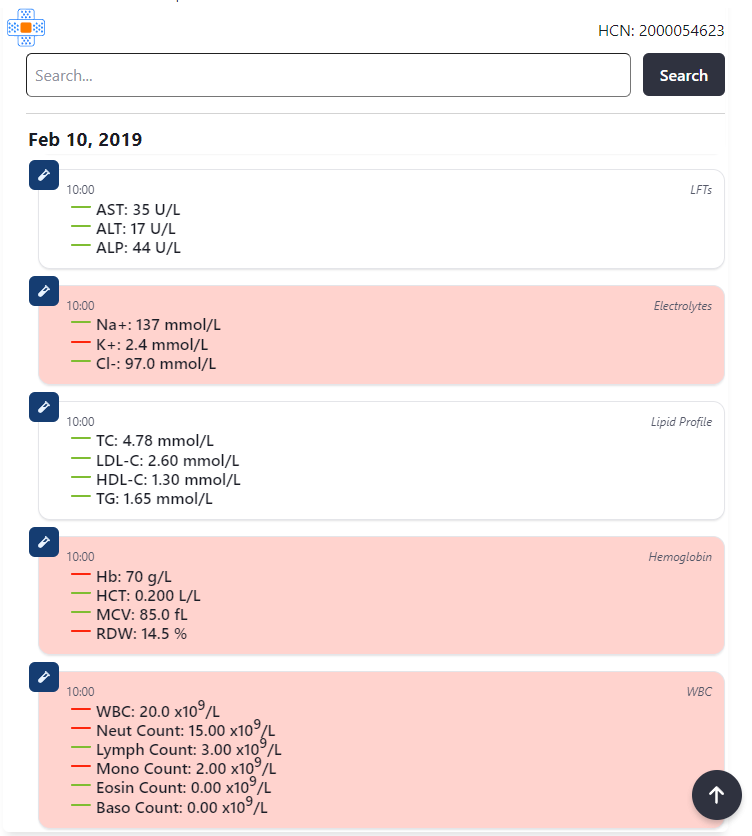Screen dimensions: 752x836
Task: Click the red indicator beside Hb value
Action: (81, 576)
